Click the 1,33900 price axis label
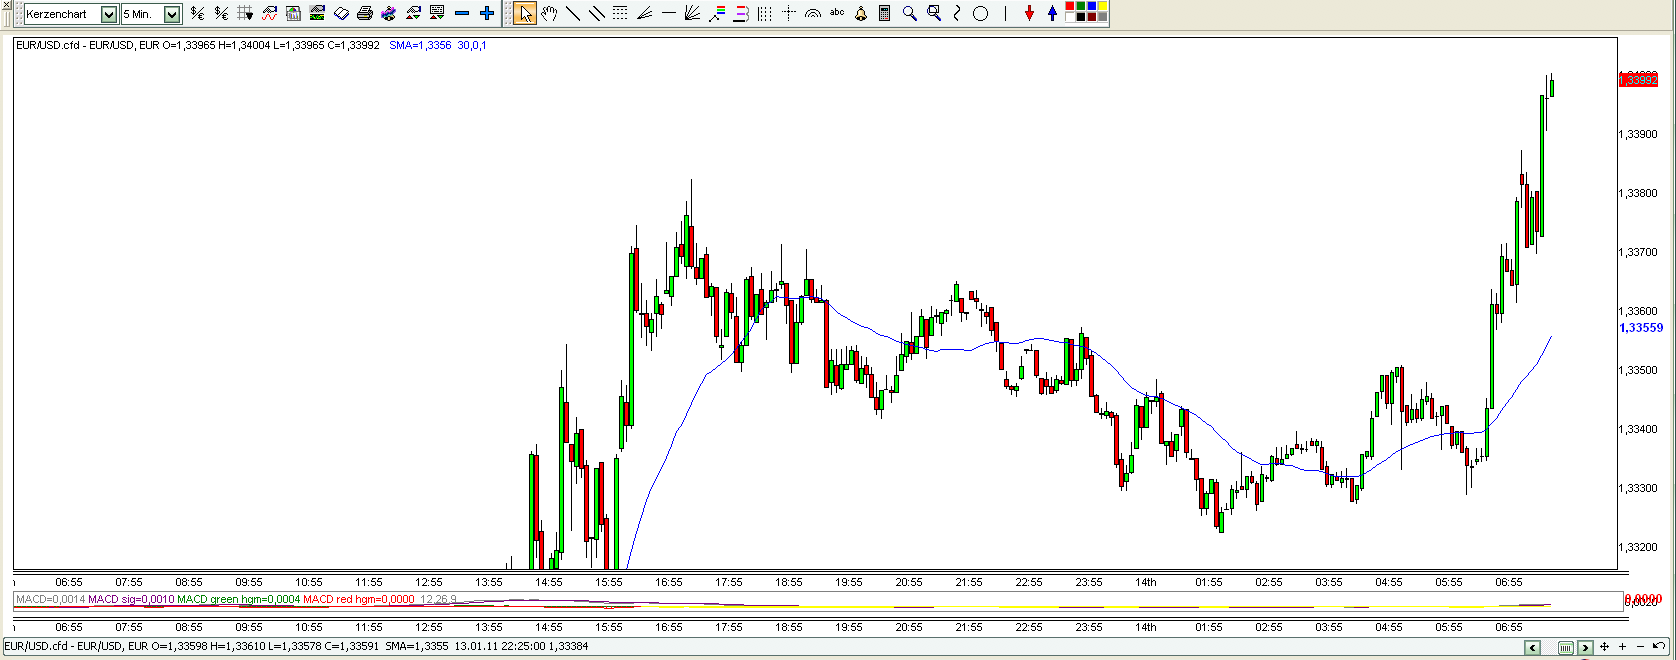Image resolution: width=1676 pixels, height=660 pixels. tap(1638, 134)
